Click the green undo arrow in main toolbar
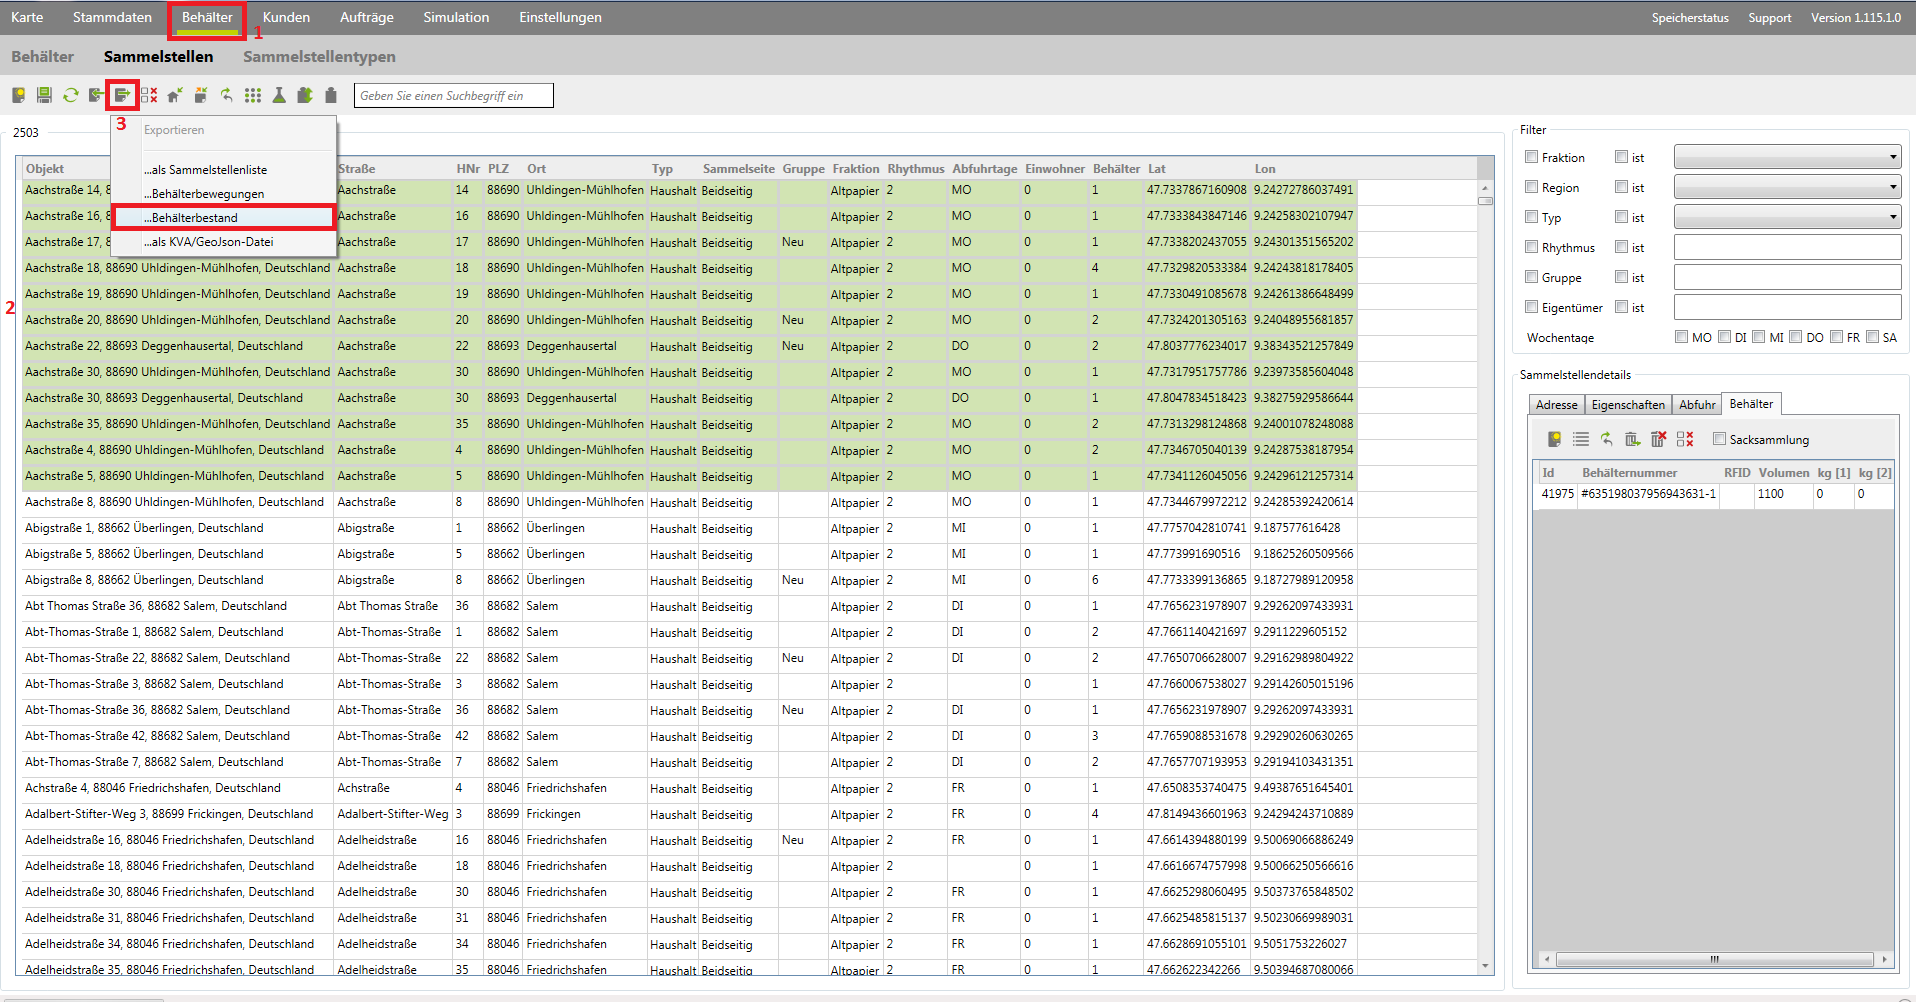 227,95
